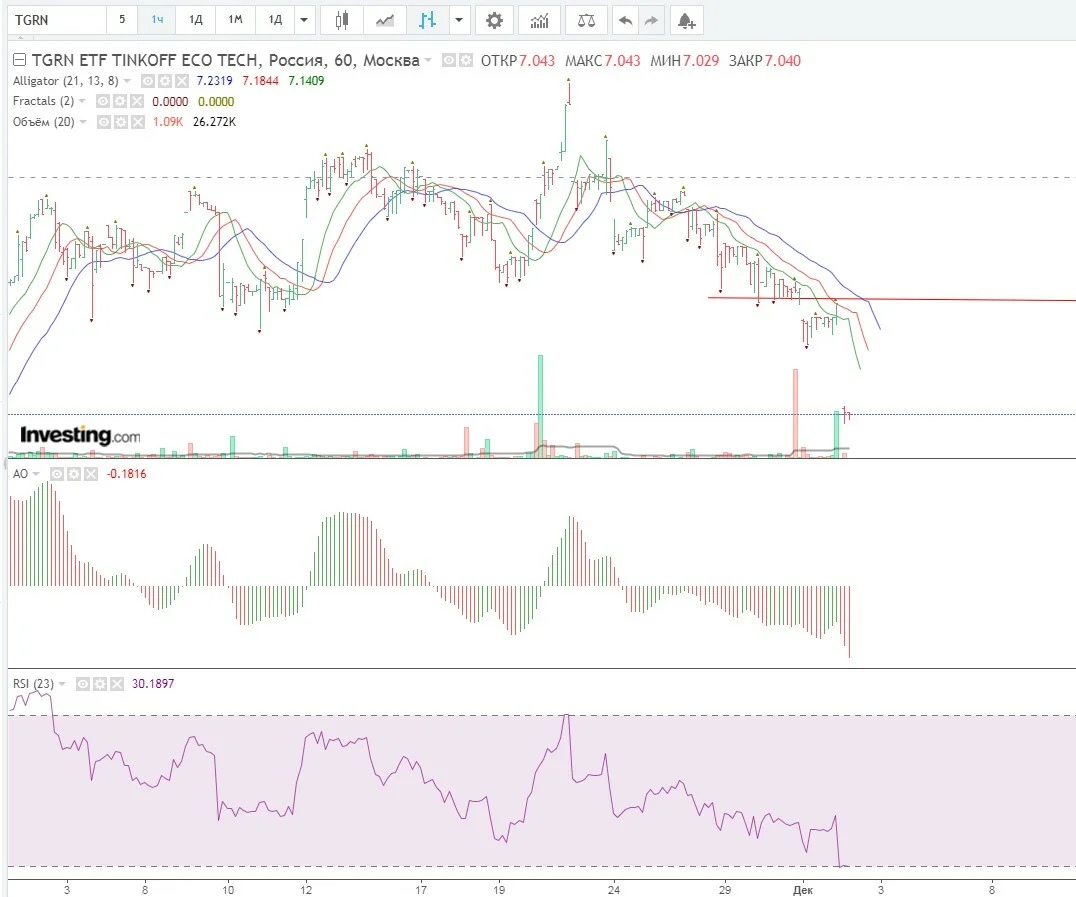Remove the Fractals indicator
Viewport: 1076px width, 897px height.
pyautogui.click(x=137, y=102)
